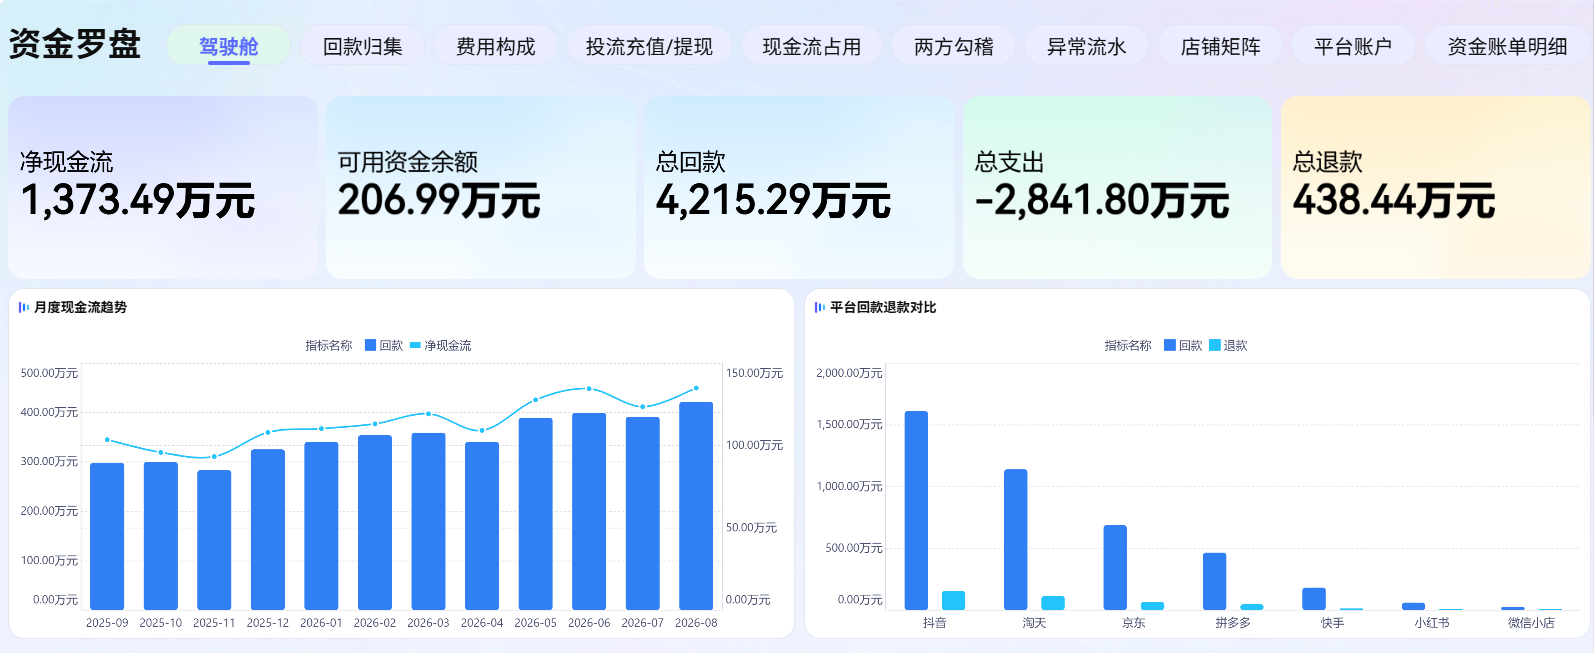Click the 抖音 退款 bar
Screen dimensions: 1594x653
(x=953, y=600)
